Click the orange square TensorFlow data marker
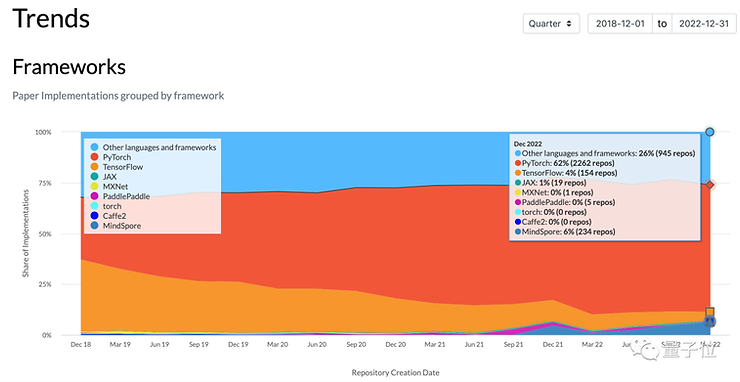 point(710,312)
